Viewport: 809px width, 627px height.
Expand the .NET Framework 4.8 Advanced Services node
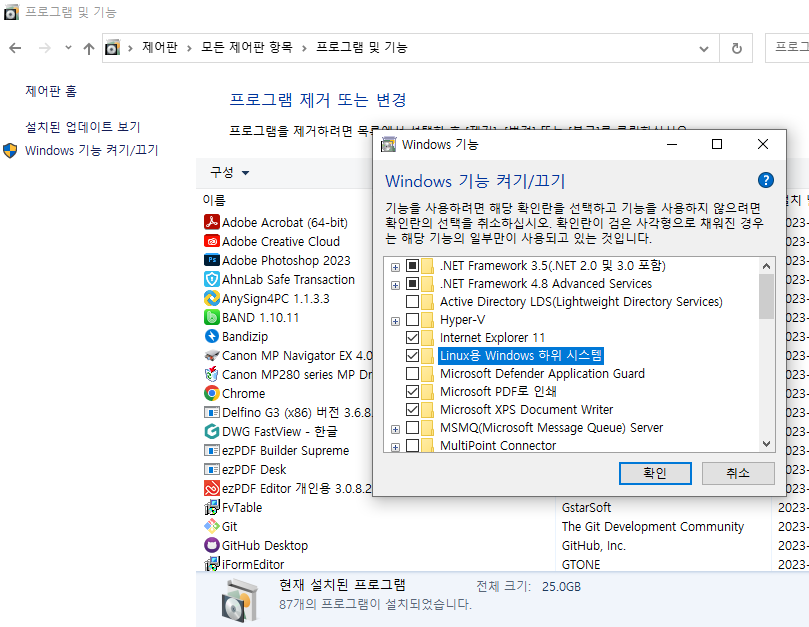pos(395,285)
